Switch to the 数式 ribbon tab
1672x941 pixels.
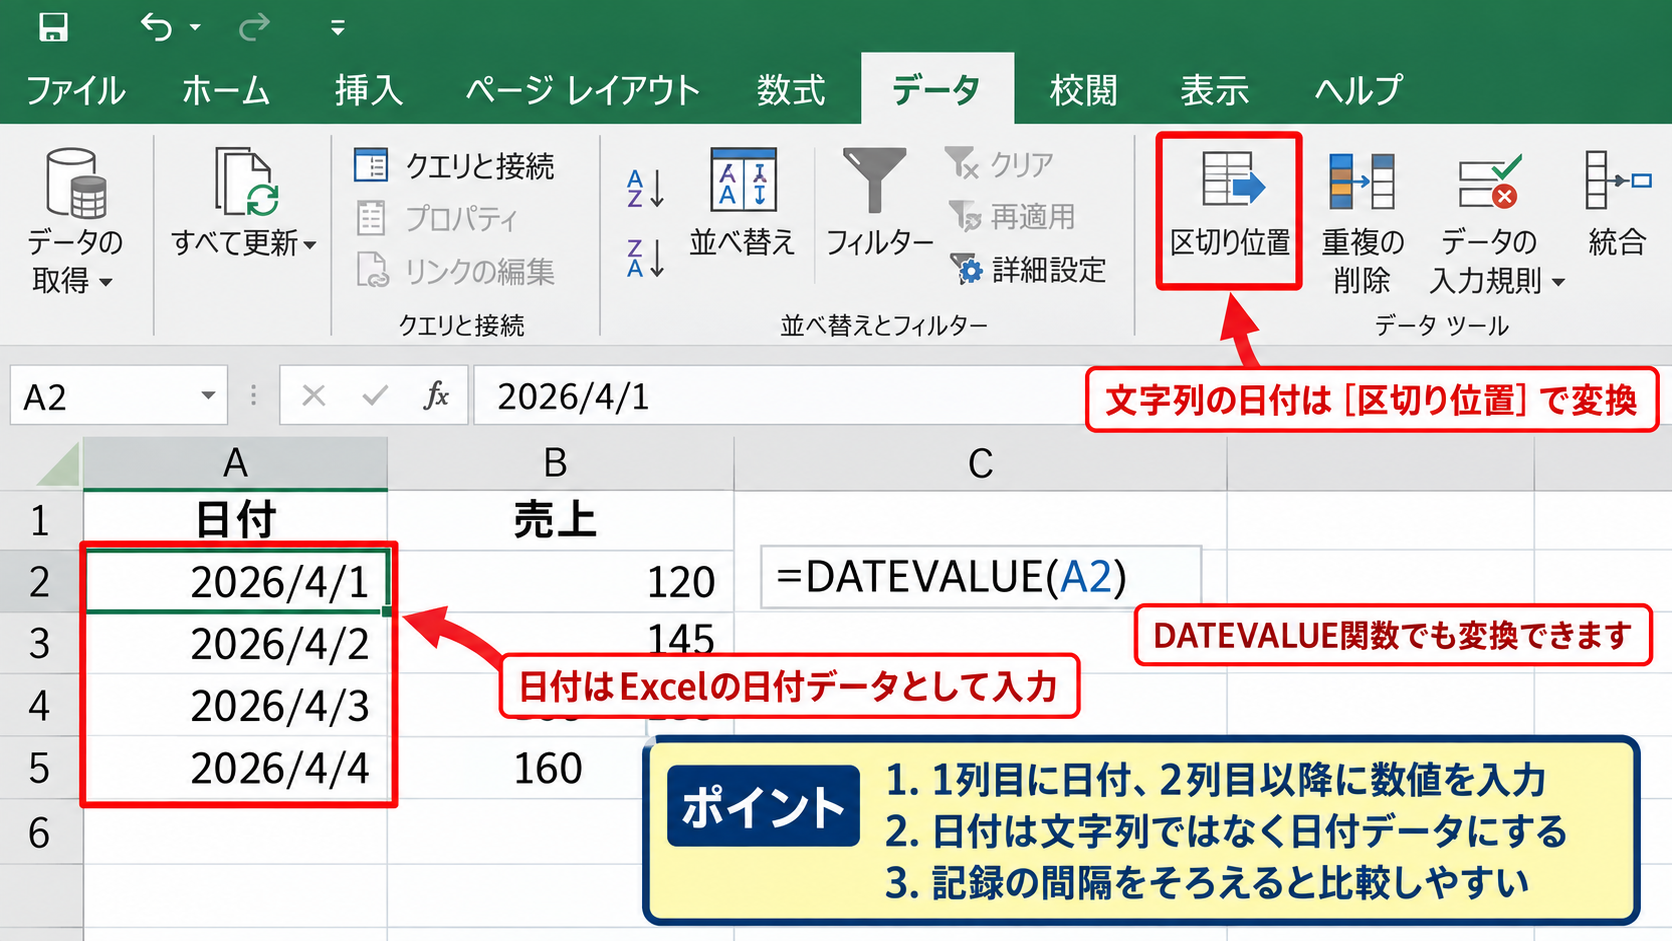[x=791, y=91]
